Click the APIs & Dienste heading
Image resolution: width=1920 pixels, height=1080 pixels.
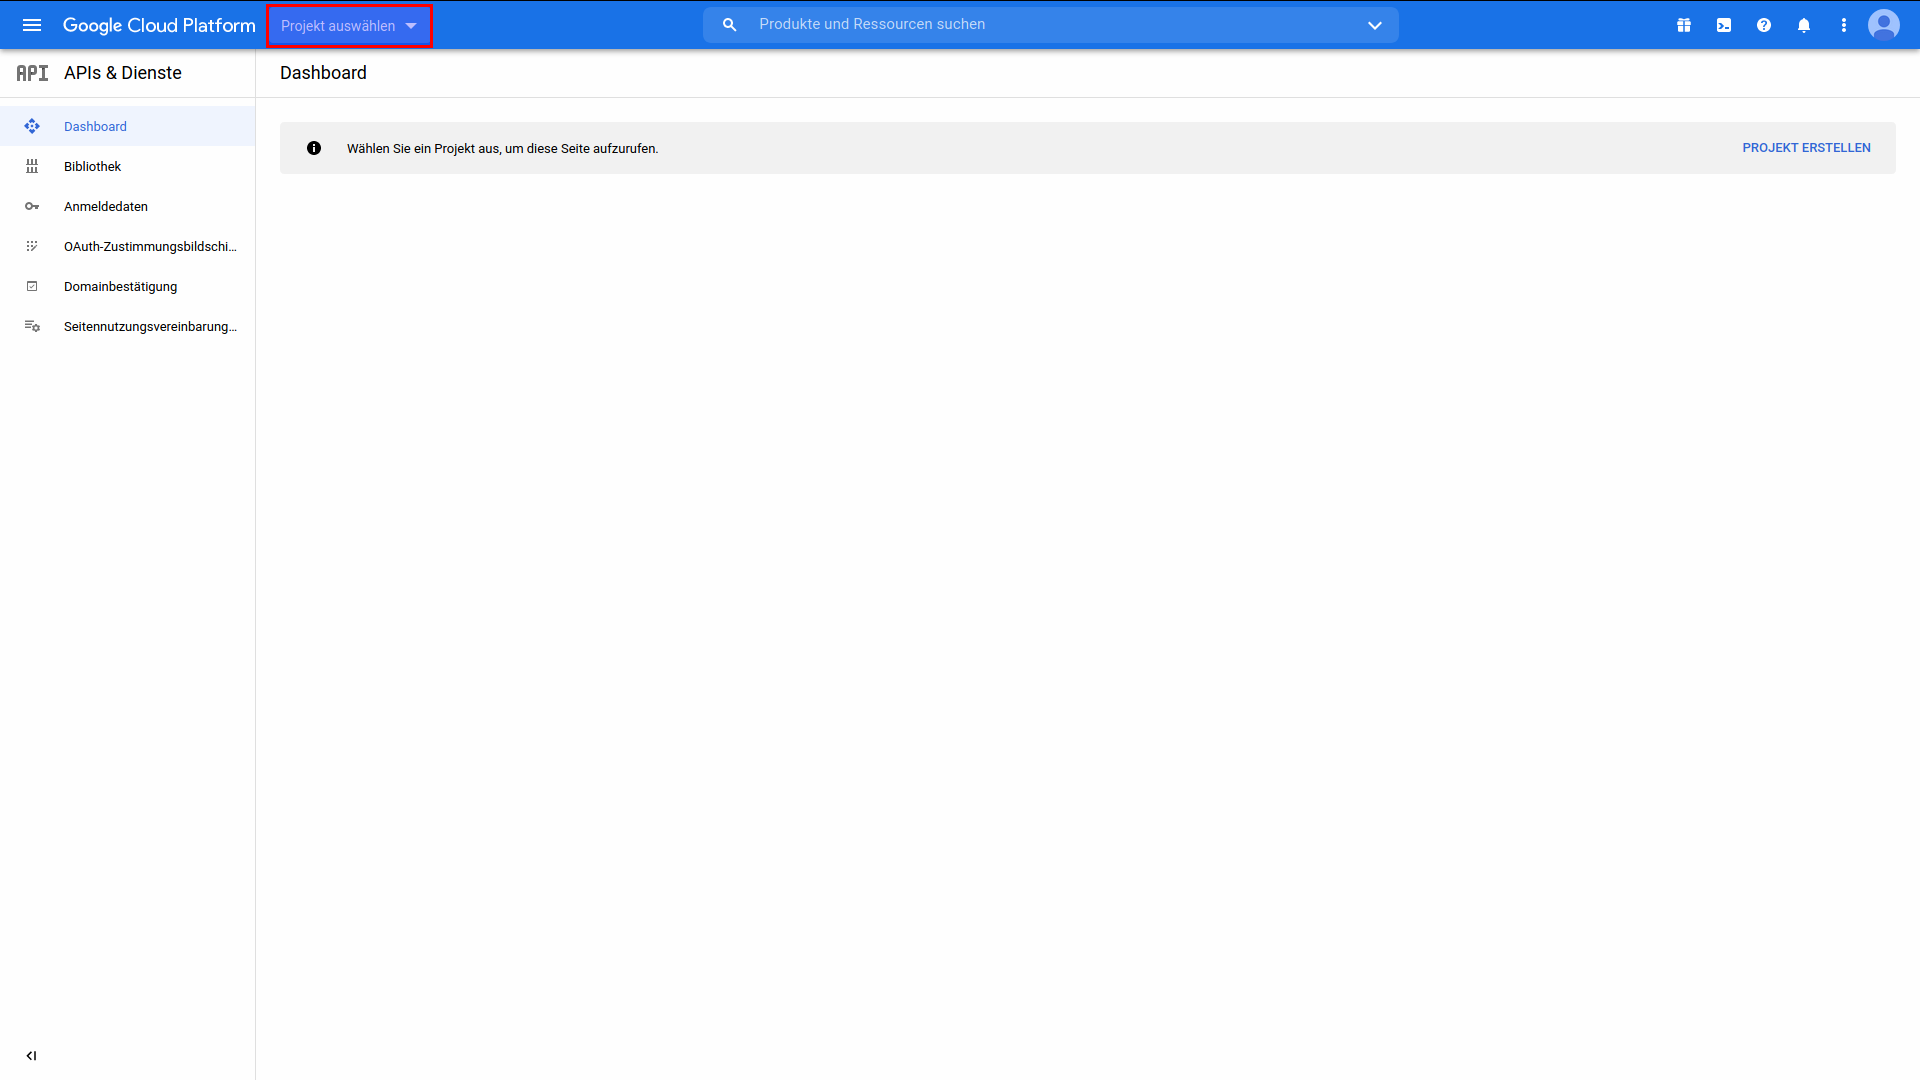123,73
